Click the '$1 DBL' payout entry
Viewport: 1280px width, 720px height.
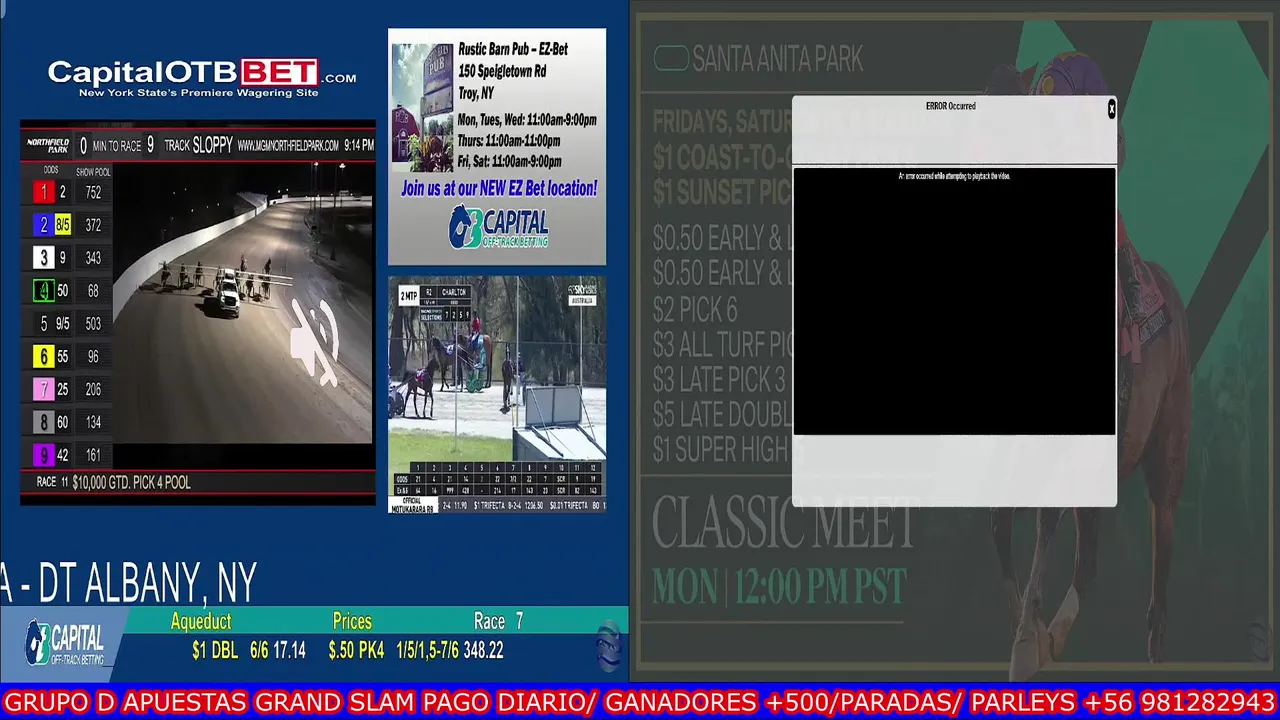(215, 650)
